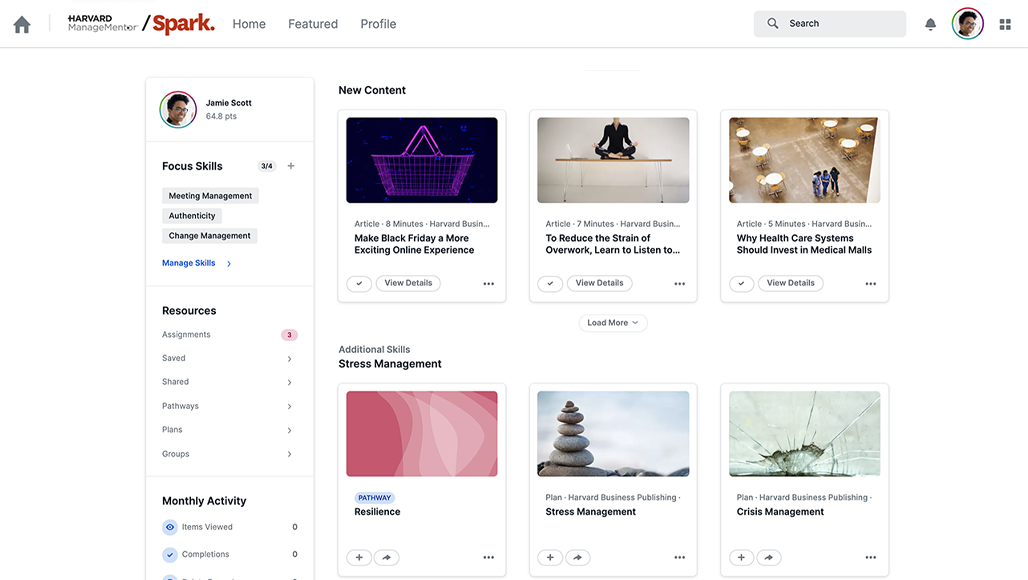Click the Items Viewed eye icon
The width and height of the screenshot is (1028, 580).
(170, 527)
